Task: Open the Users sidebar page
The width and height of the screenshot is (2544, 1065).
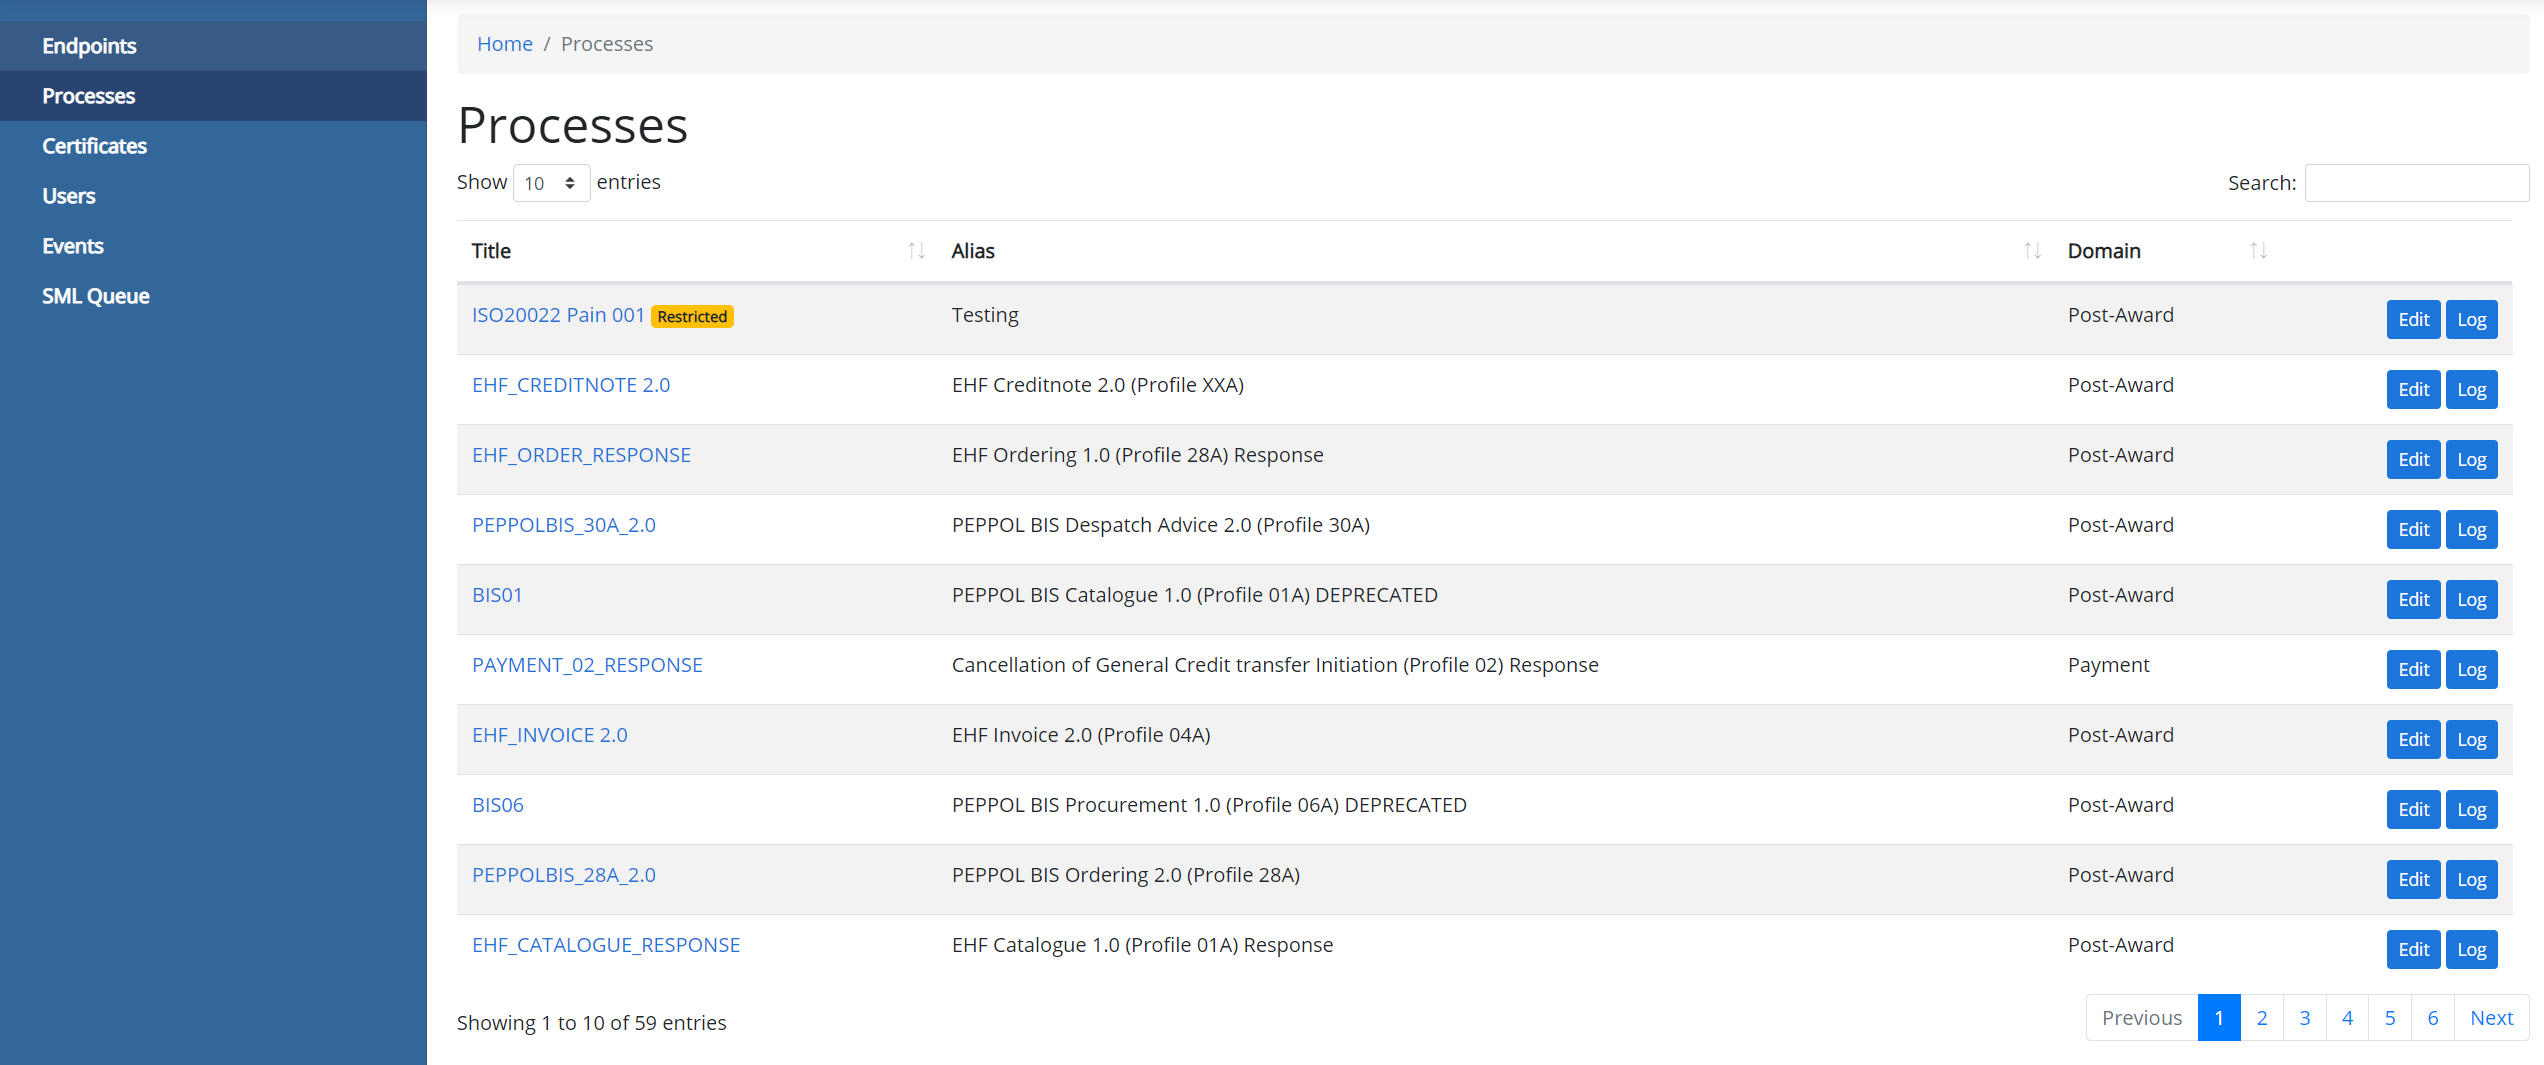Action: click(x=69, y=196)
